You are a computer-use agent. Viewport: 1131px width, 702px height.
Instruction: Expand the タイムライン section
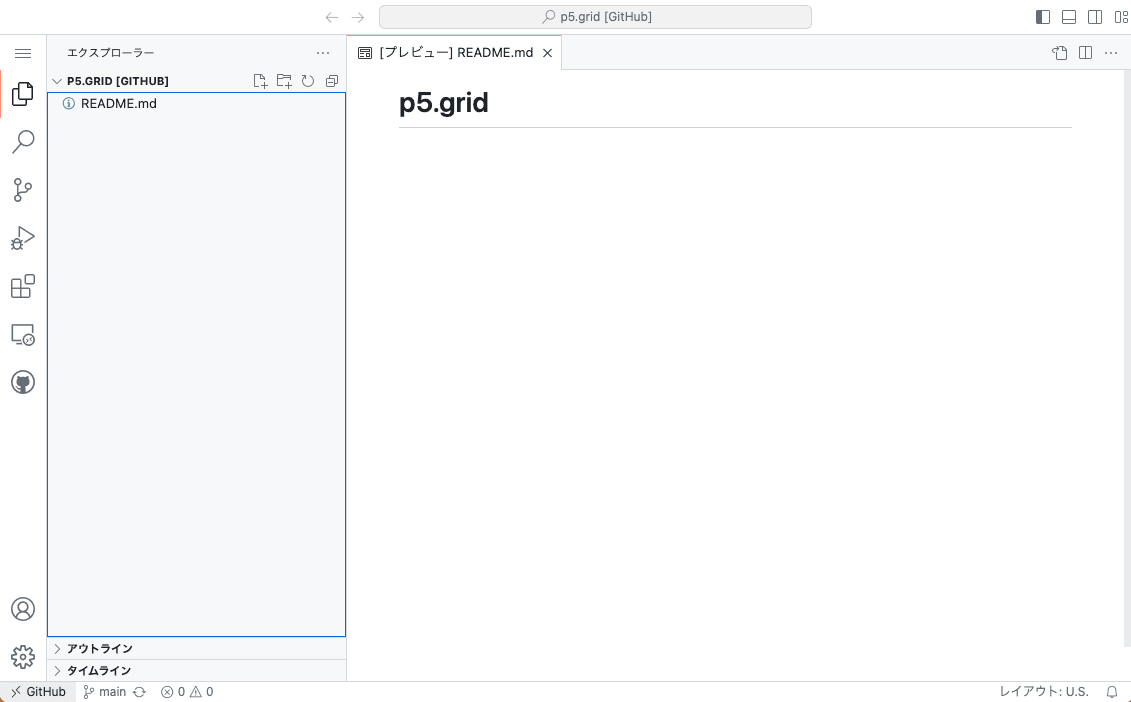point(99,670)
